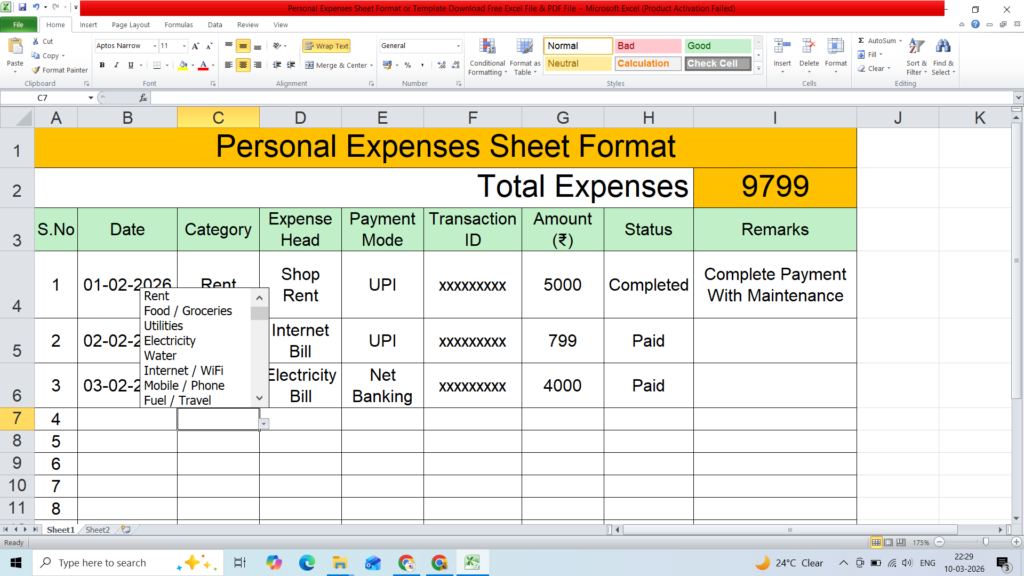
Task: Expand the General number format dropdown
Action: point(458,46)
